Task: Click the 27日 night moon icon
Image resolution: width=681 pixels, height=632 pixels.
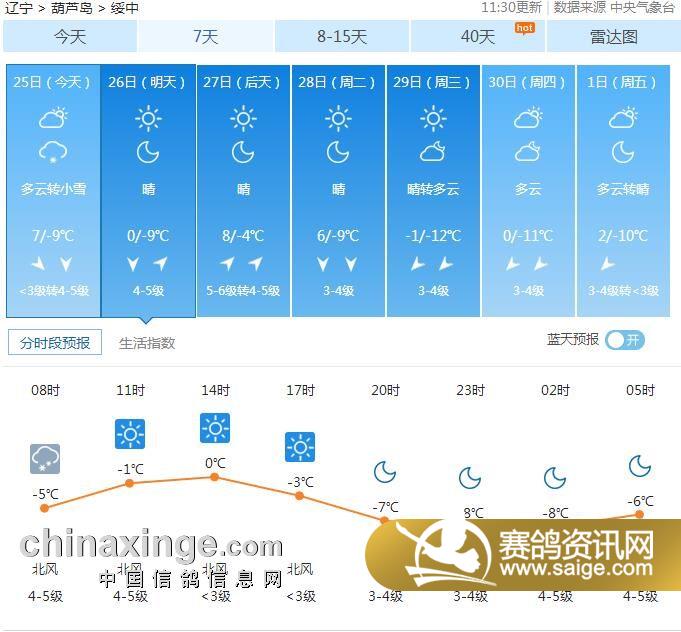Action: [243, 152]
